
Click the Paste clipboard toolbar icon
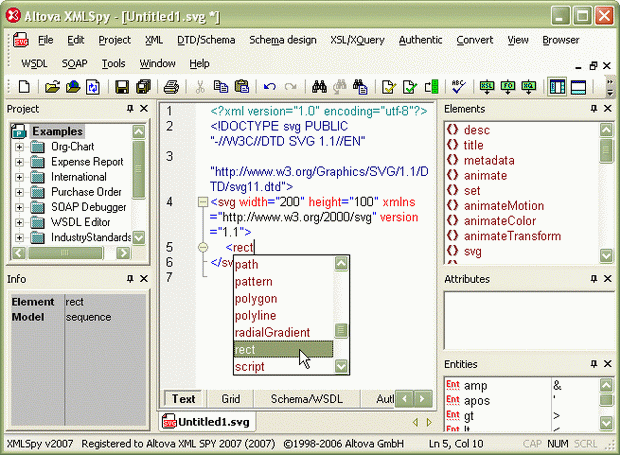[x=241, y=88]
